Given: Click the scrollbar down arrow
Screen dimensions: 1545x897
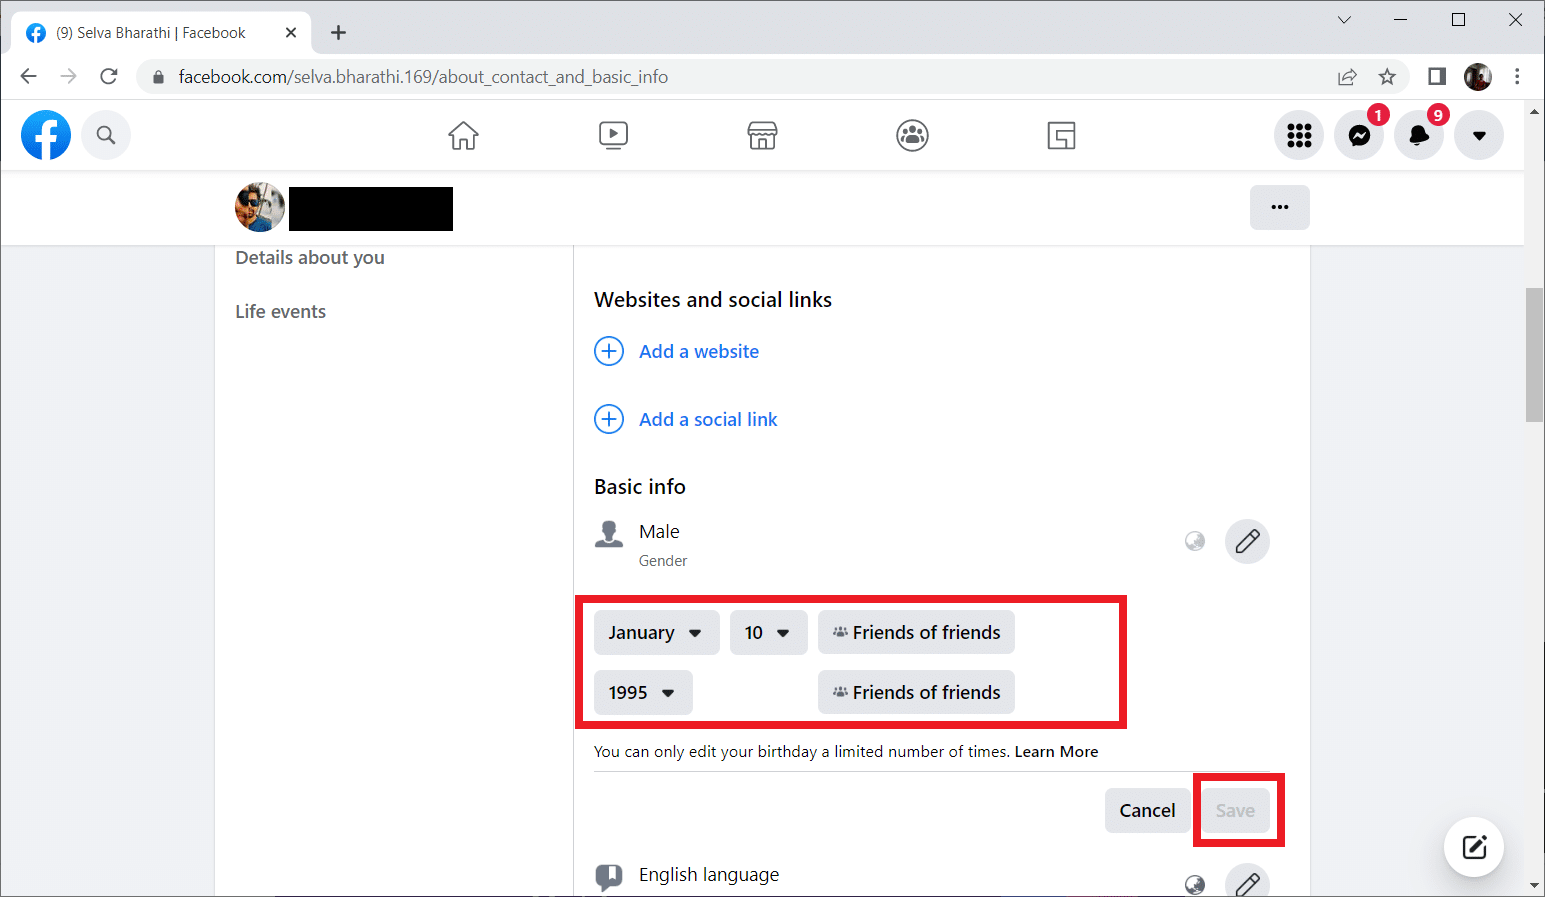Looking at the screenshot, I should [1534, 886].
